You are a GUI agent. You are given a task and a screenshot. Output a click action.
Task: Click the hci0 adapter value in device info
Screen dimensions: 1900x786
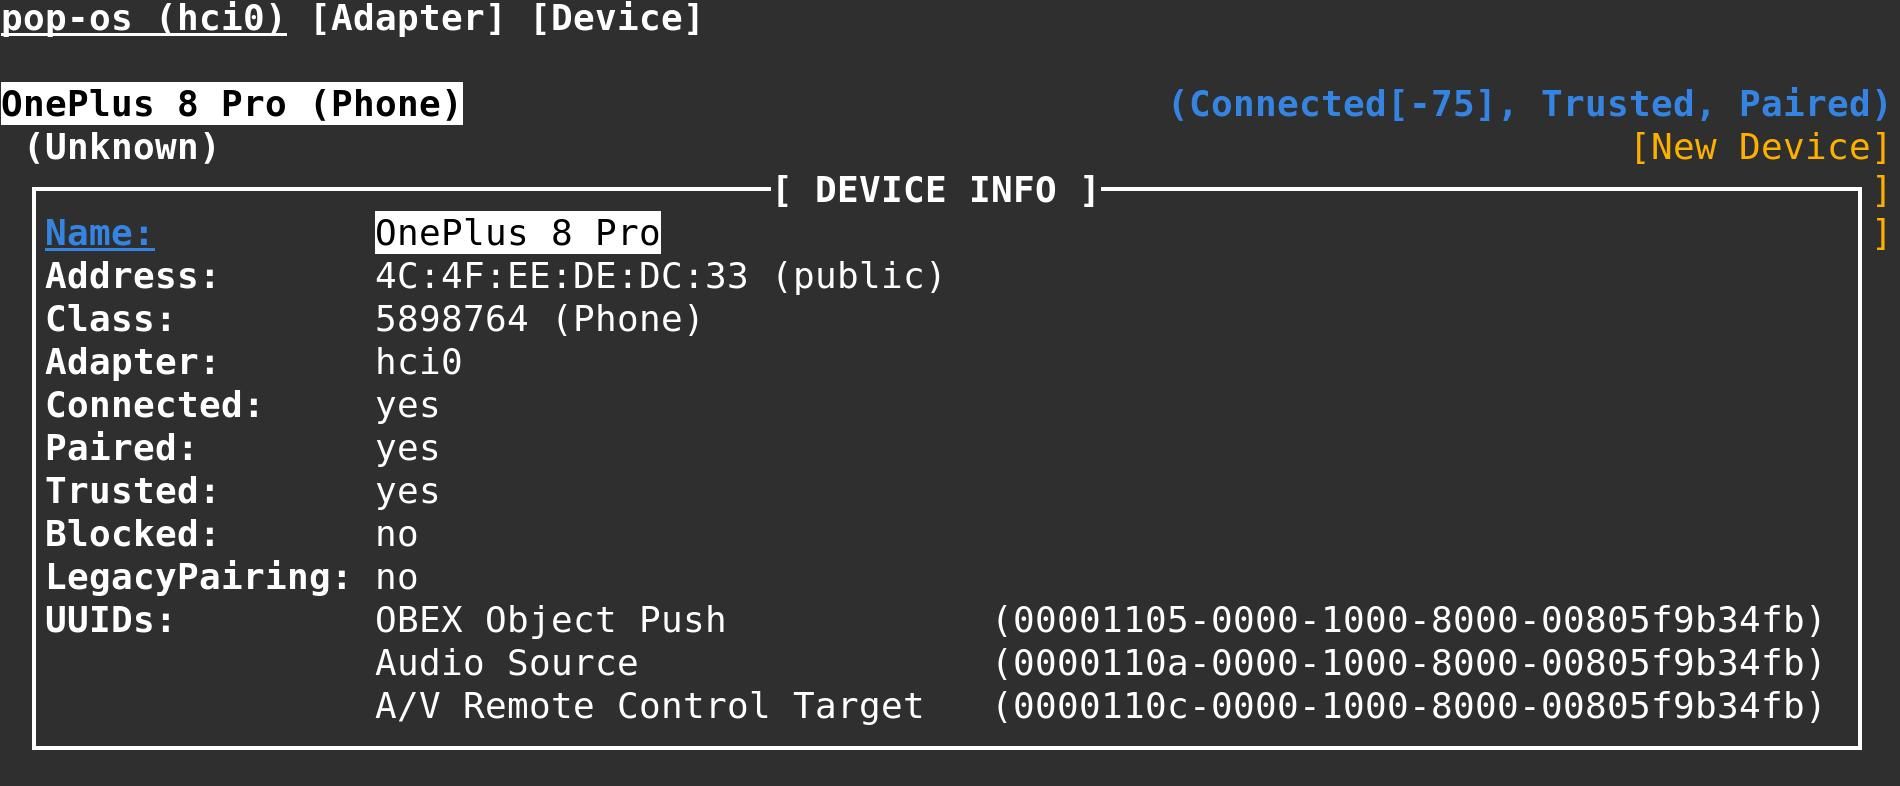[419, 363]
